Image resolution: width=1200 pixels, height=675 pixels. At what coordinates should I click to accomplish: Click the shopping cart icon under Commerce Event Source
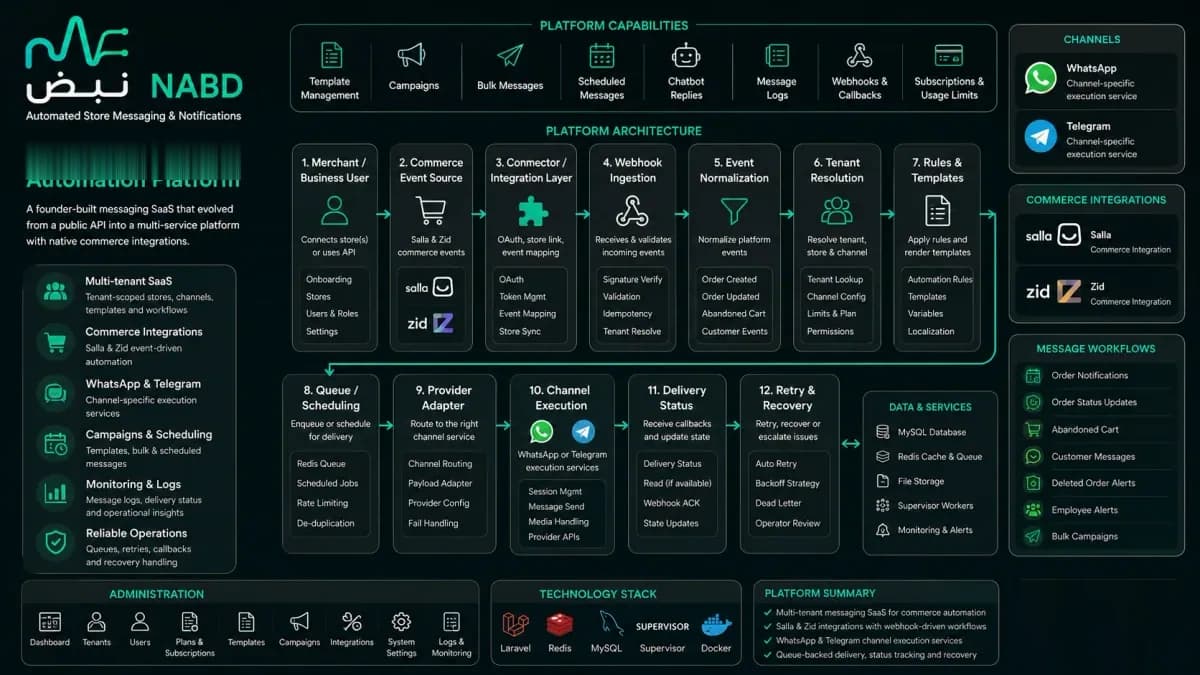click(431, 211)
